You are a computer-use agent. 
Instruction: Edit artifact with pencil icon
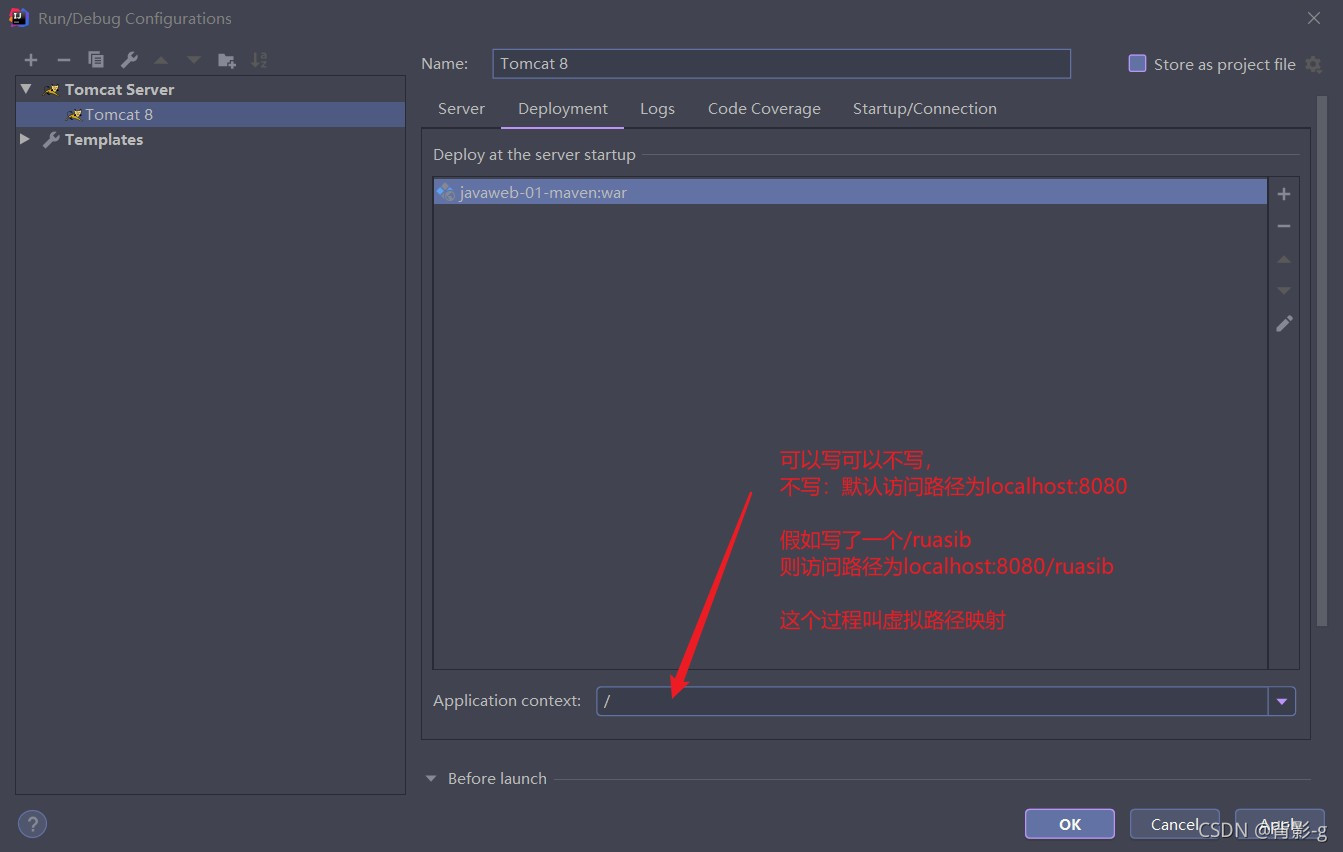1284,323
